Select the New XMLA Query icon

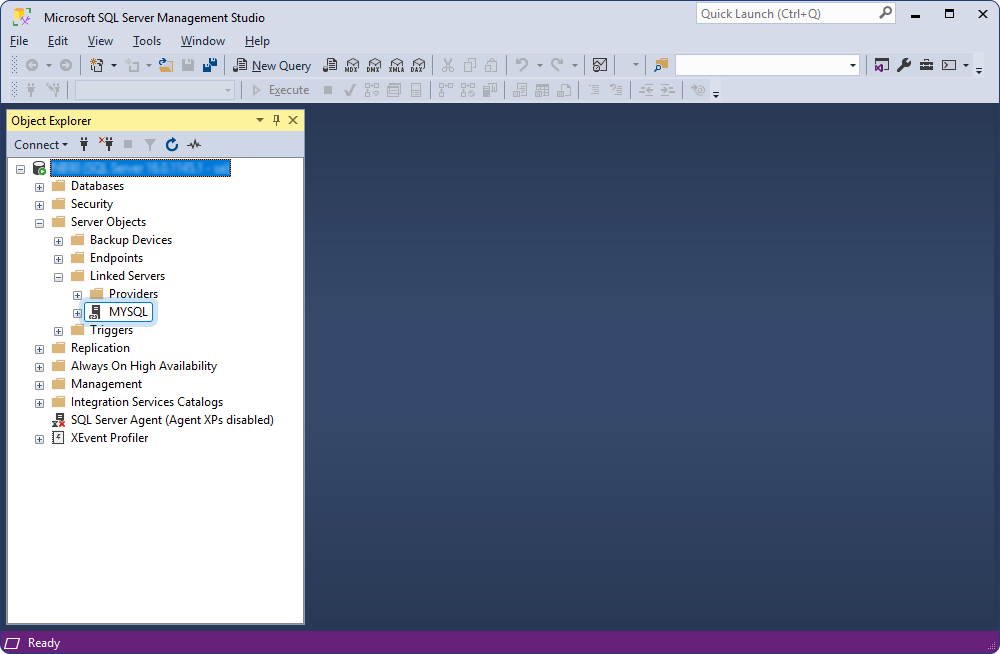(x=396, y=65)
